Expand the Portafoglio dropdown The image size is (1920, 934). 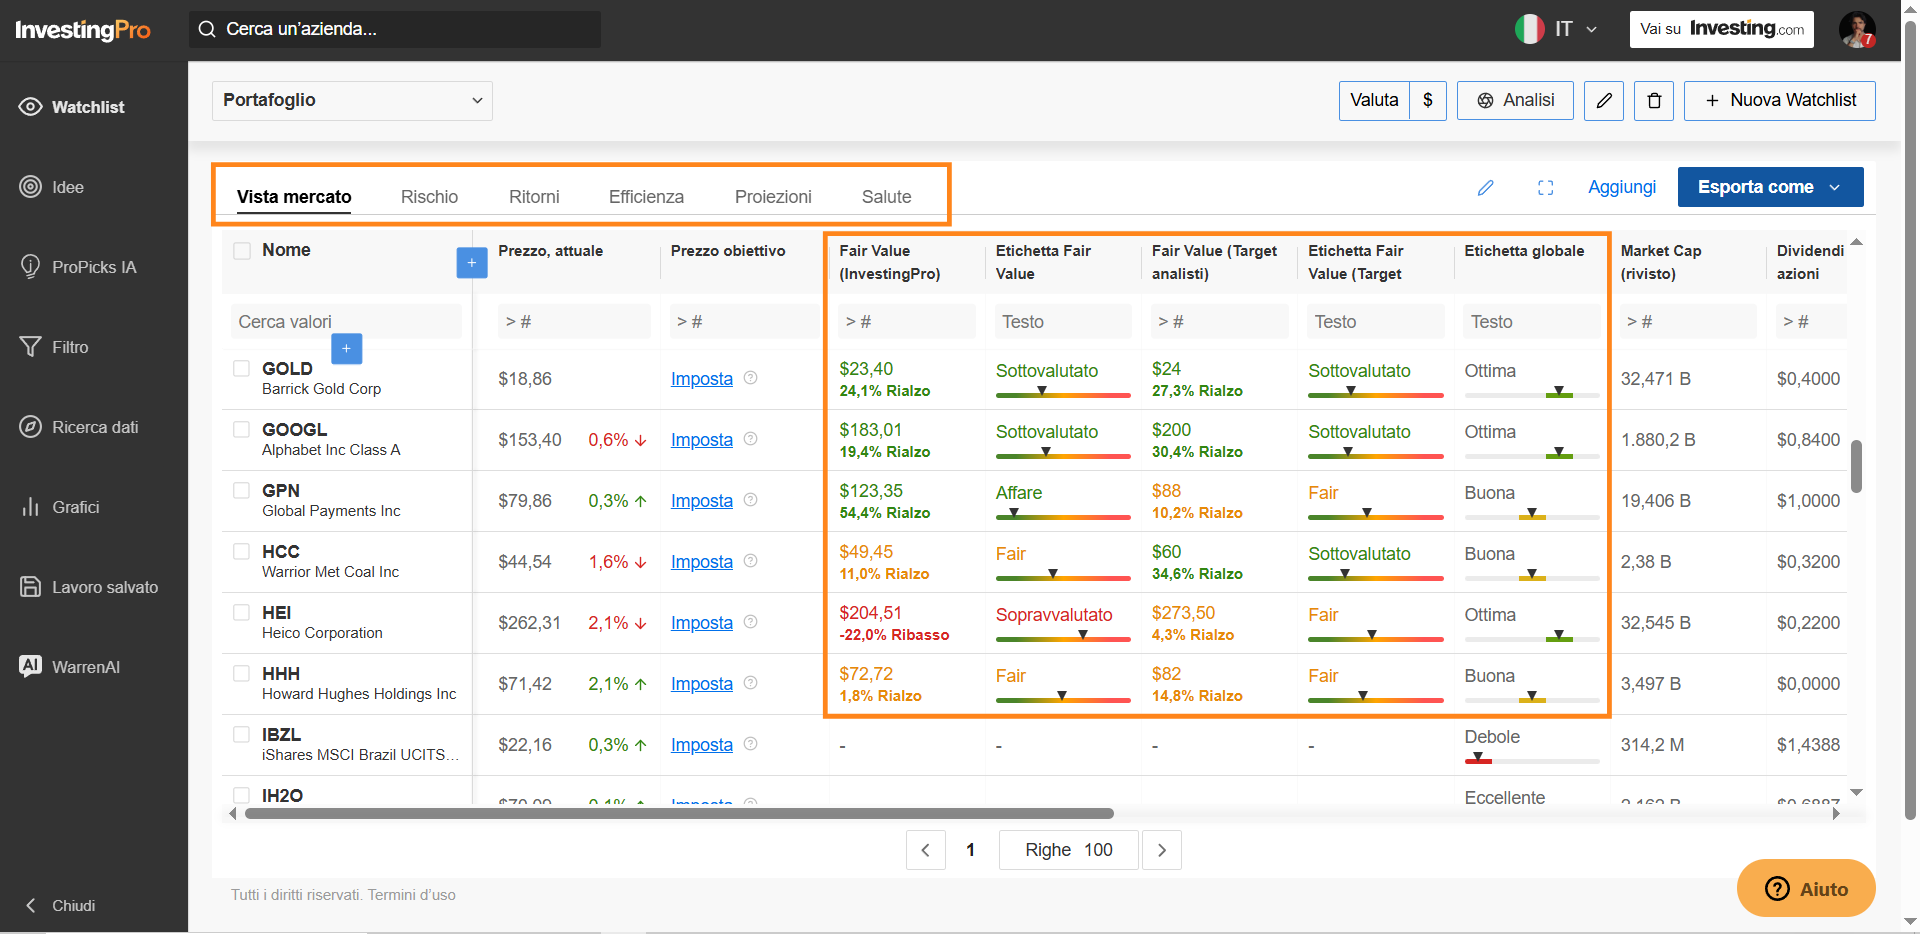[x=352, y=101]
